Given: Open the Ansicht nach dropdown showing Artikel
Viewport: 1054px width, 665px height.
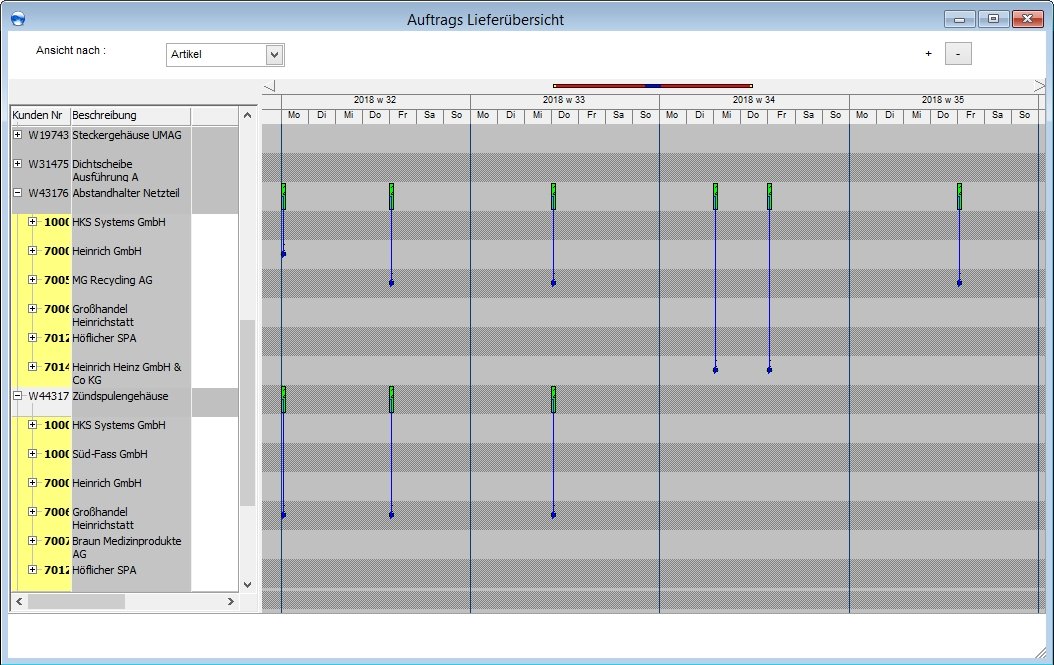Looking at the screenshot, I should (x=225, y=54).
